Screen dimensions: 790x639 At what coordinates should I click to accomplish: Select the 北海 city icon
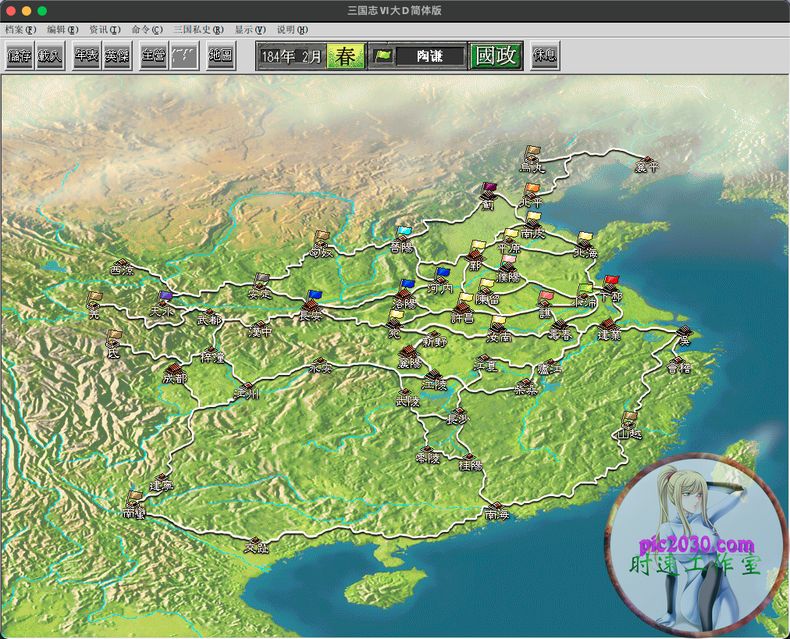(x=585, y=245)
